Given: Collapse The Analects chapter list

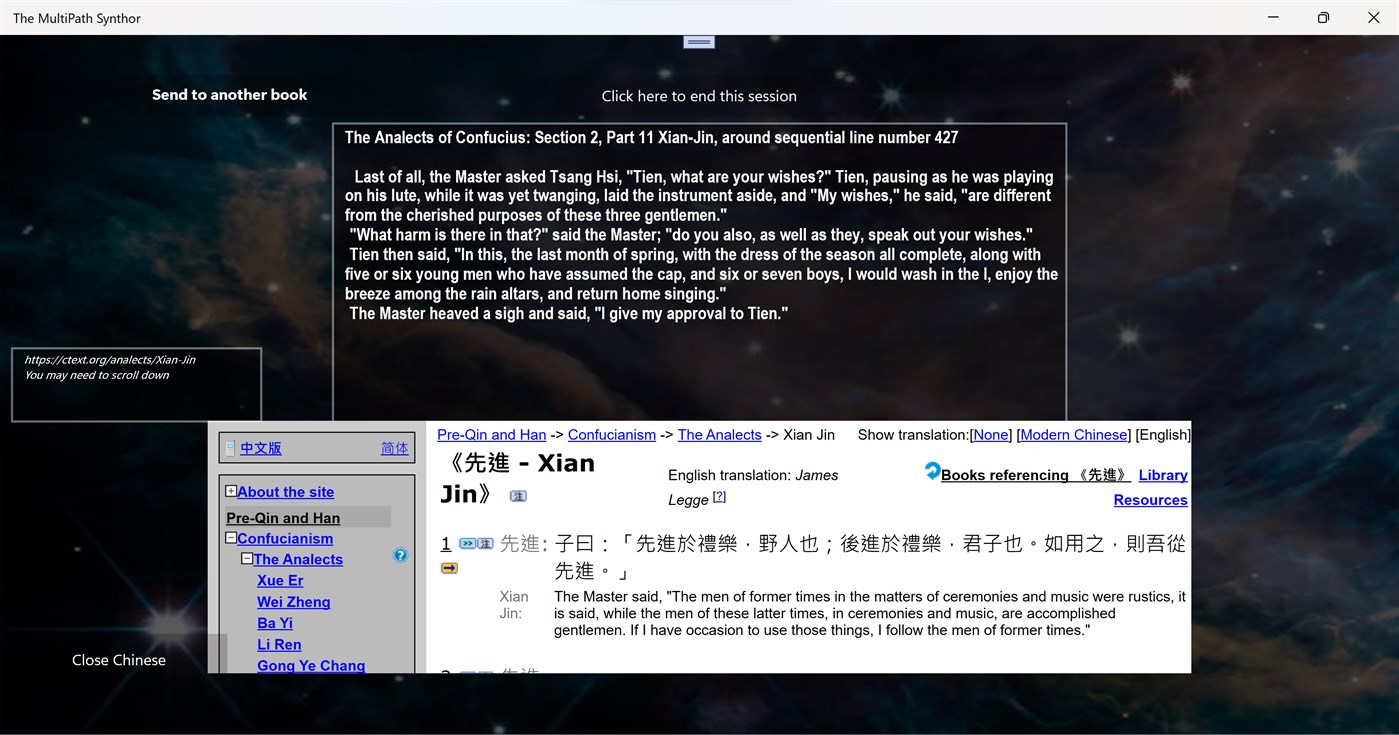Looking at the screenshot, I should pyautogui.click(x=246, y=559).
